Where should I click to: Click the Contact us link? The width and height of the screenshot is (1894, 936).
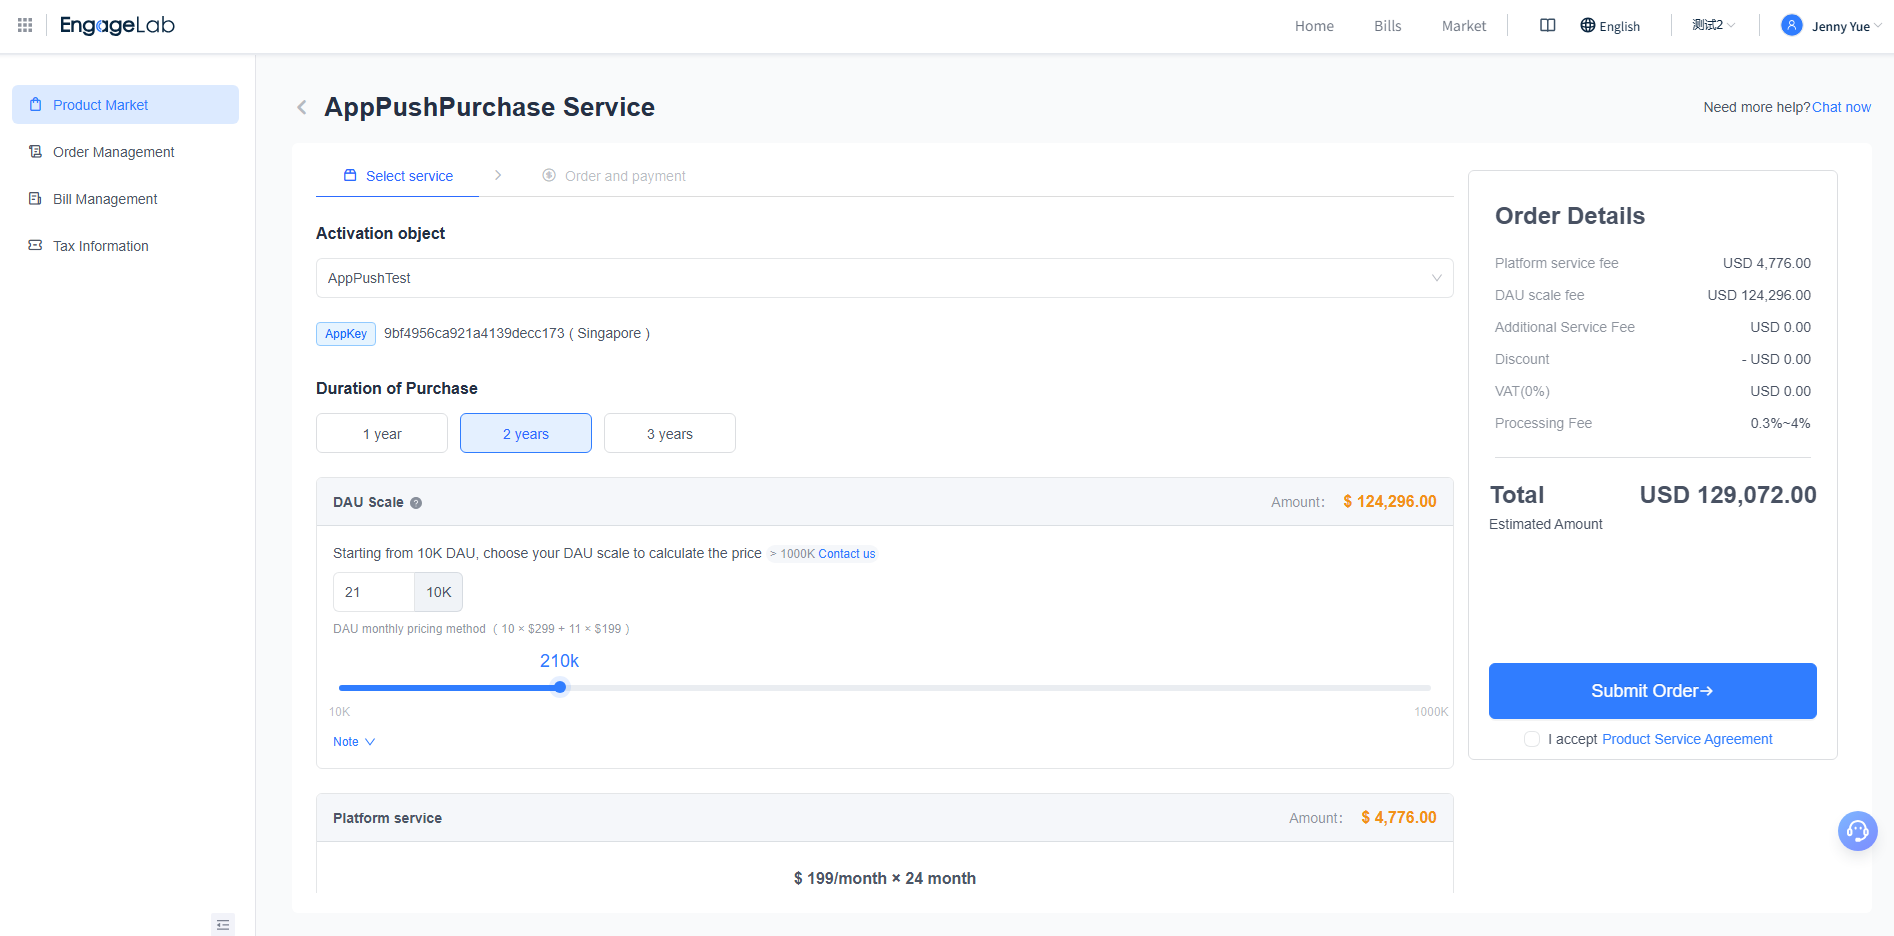point(846,554)
